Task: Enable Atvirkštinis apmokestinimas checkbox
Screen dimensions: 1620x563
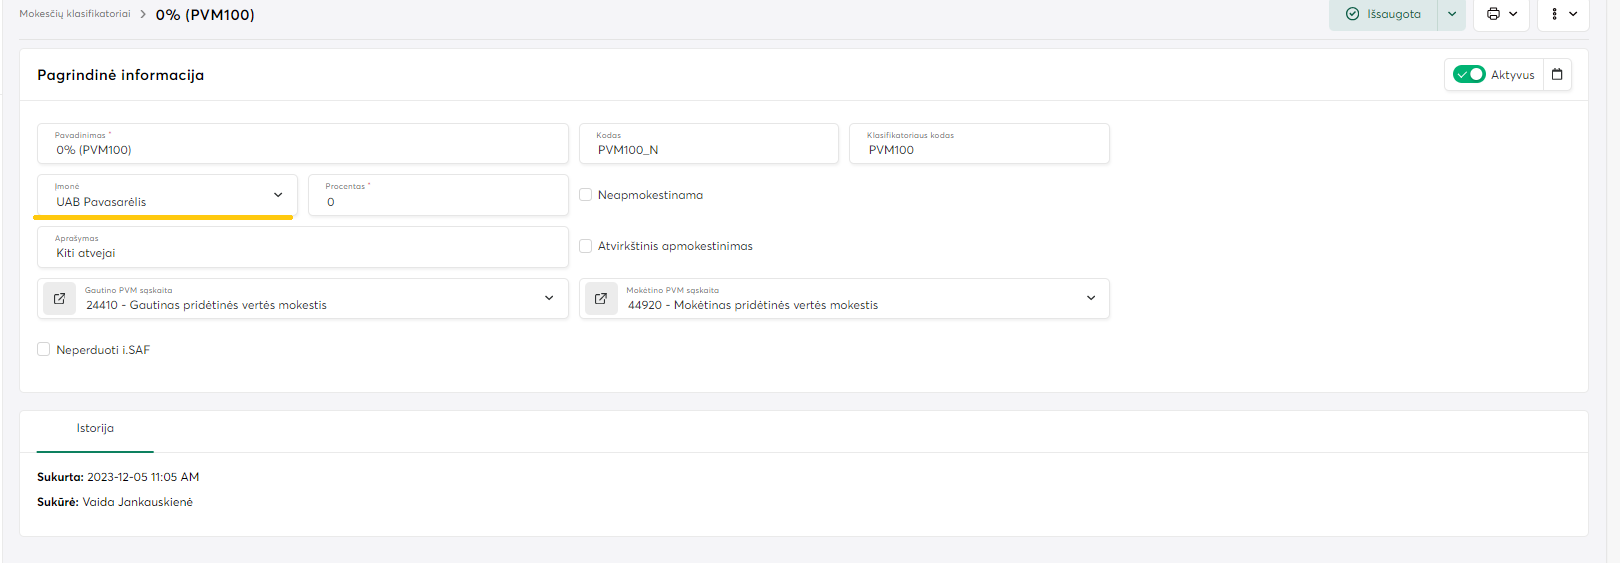Action: pos(586,246)
